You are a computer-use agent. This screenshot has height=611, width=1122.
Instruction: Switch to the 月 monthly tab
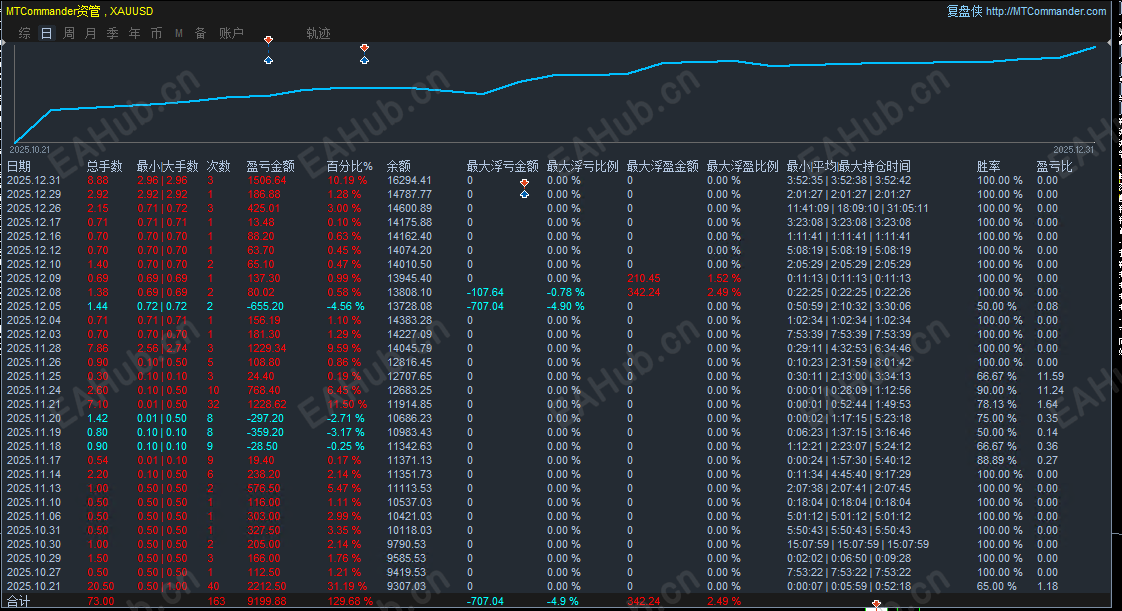coord(91,33)
